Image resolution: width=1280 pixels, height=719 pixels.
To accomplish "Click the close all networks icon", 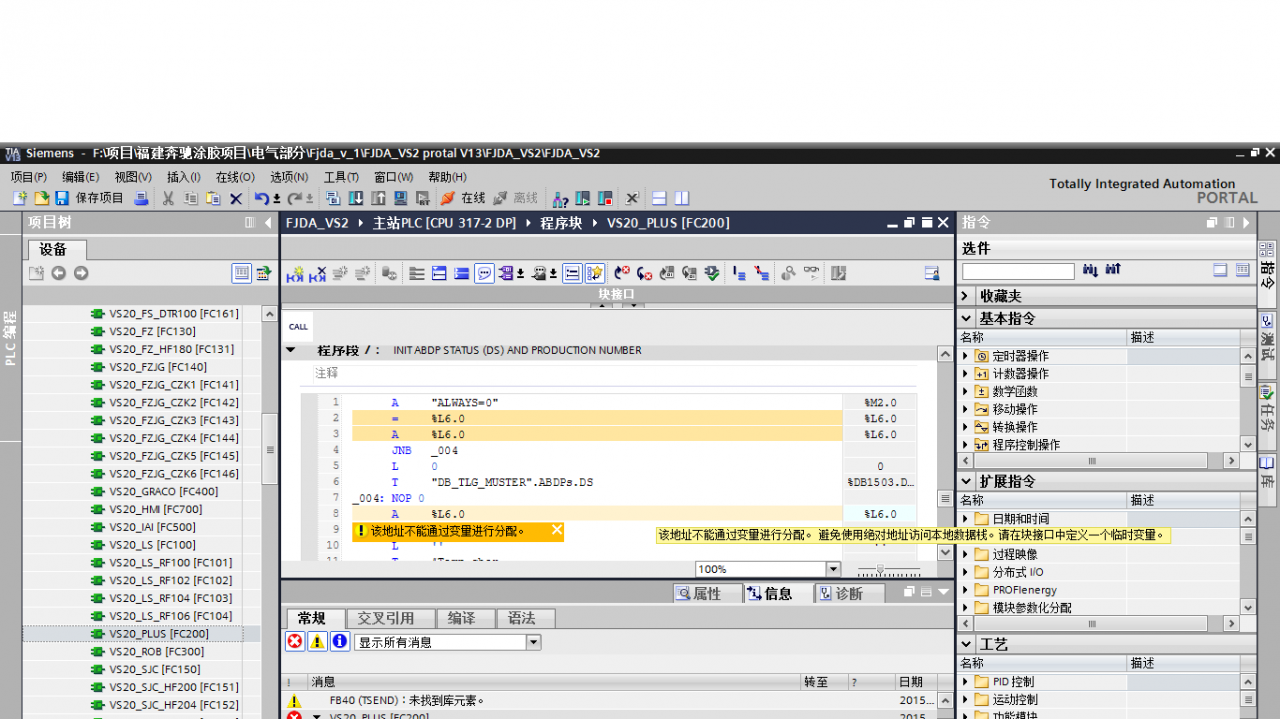I will 461,273.
